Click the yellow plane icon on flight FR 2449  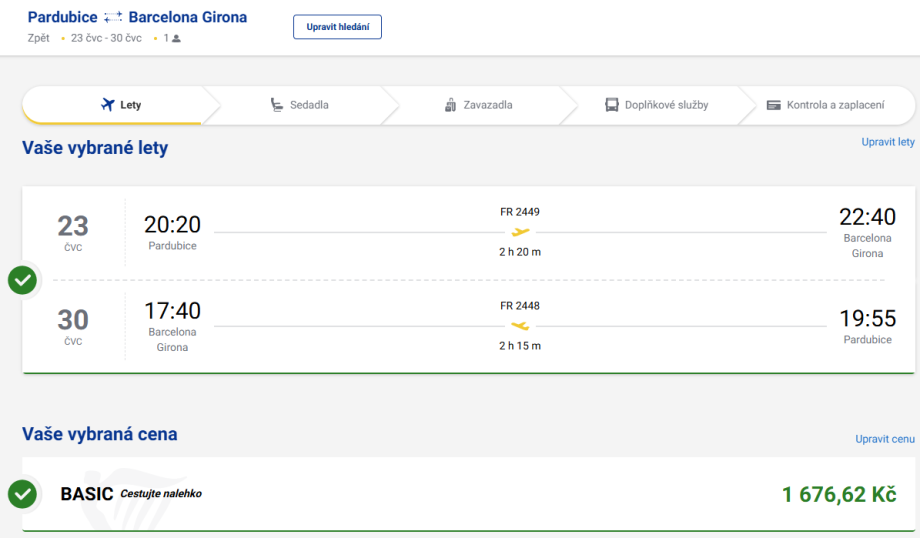[x=520, y=232]
